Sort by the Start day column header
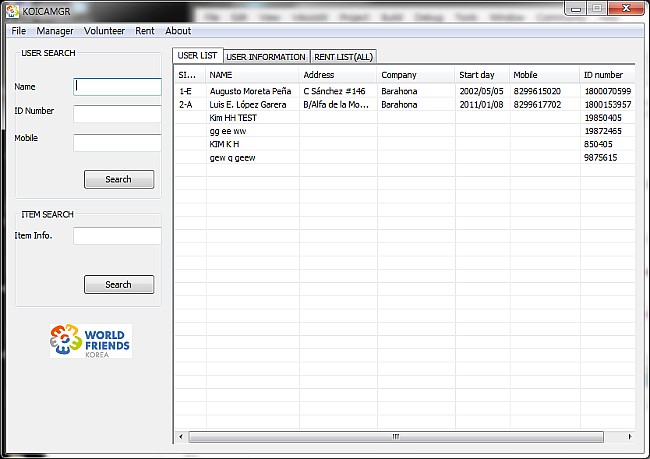This screenshot has width=650, height=459. click(483, 75)
